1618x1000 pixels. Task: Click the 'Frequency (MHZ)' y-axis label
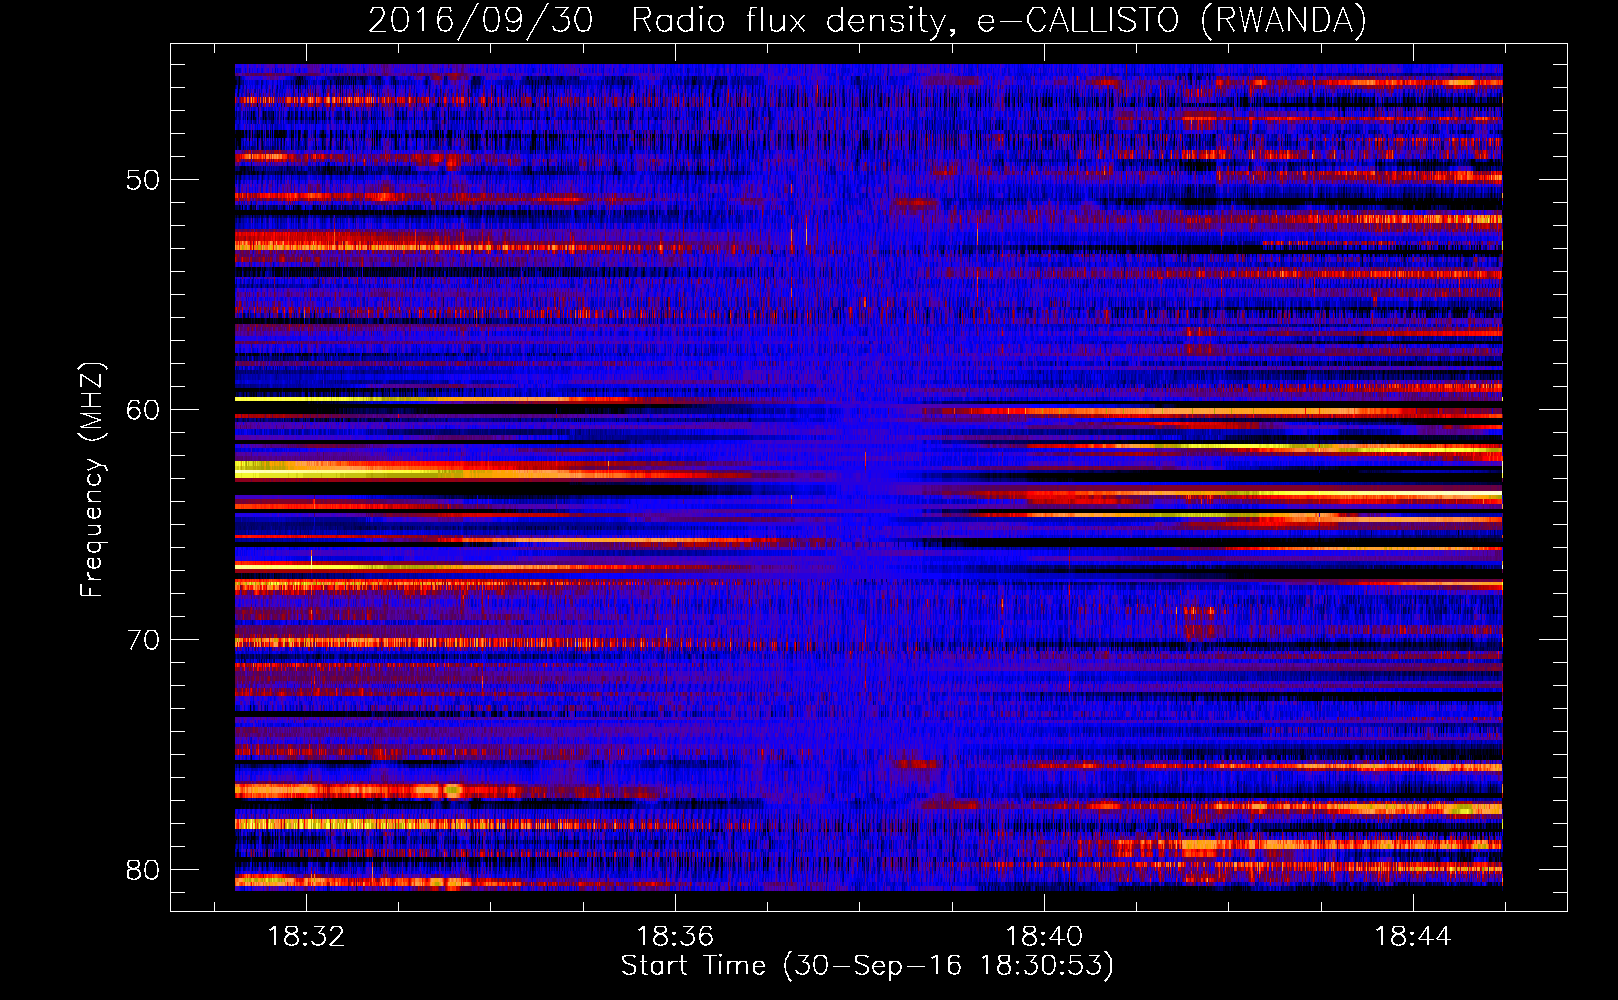91,480
